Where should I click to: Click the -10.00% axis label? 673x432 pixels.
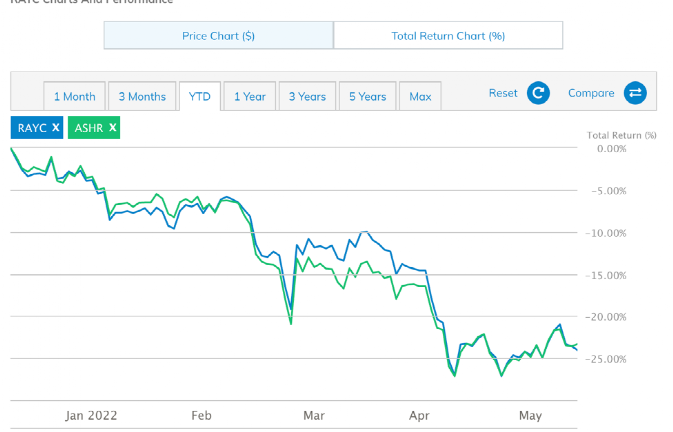[606, 233]
